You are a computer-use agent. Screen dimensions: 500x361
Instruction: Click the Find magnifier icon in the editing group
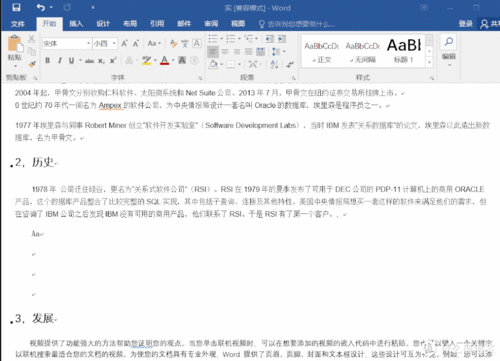(449, 42)
